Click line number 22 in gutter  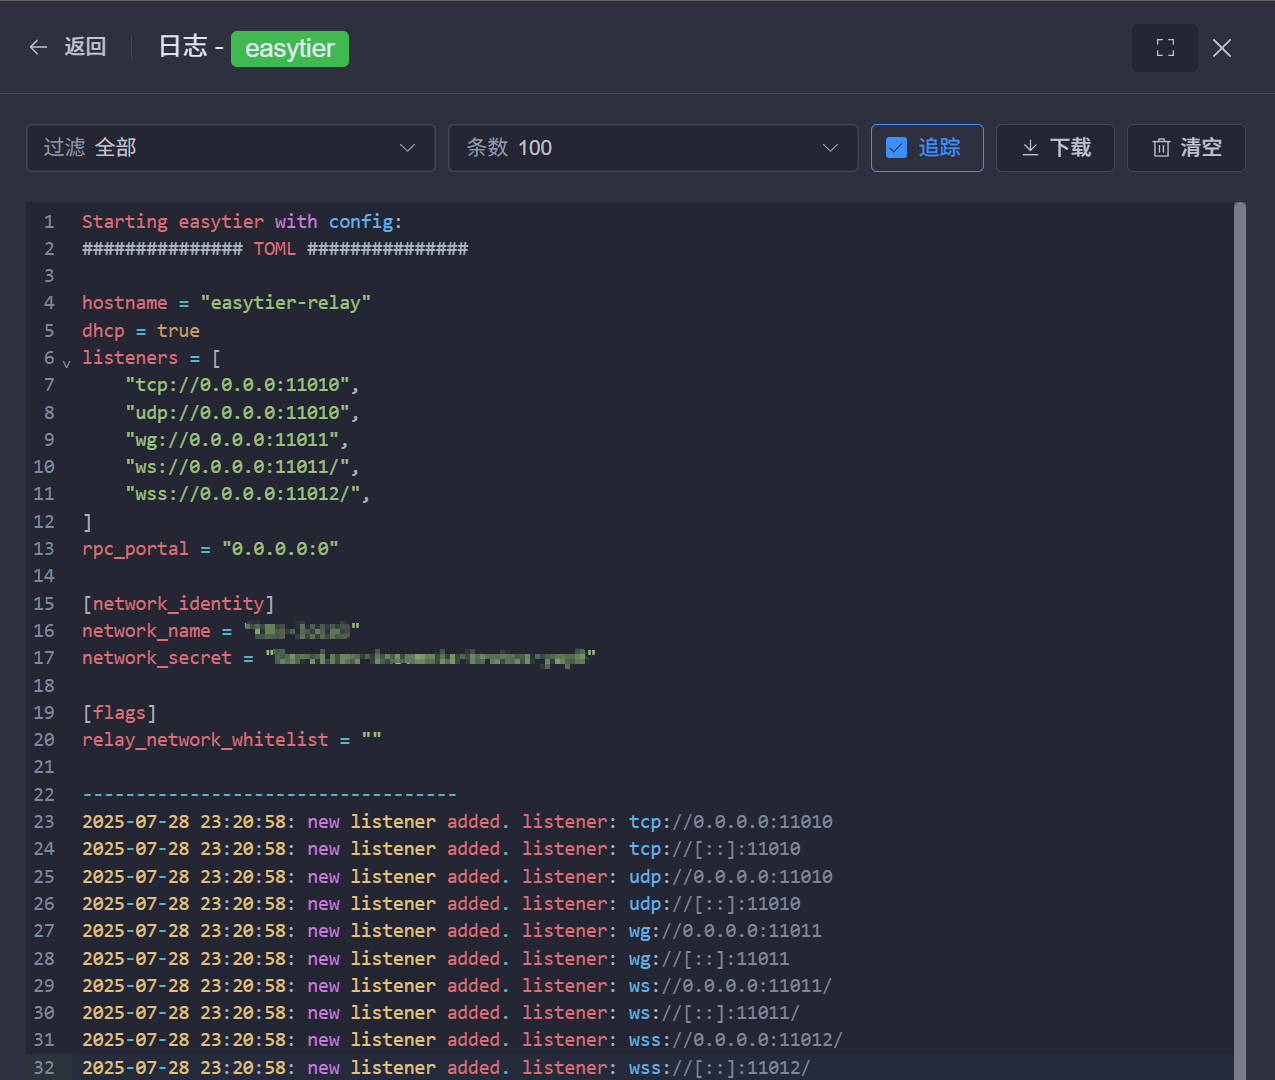pos(44,795)
